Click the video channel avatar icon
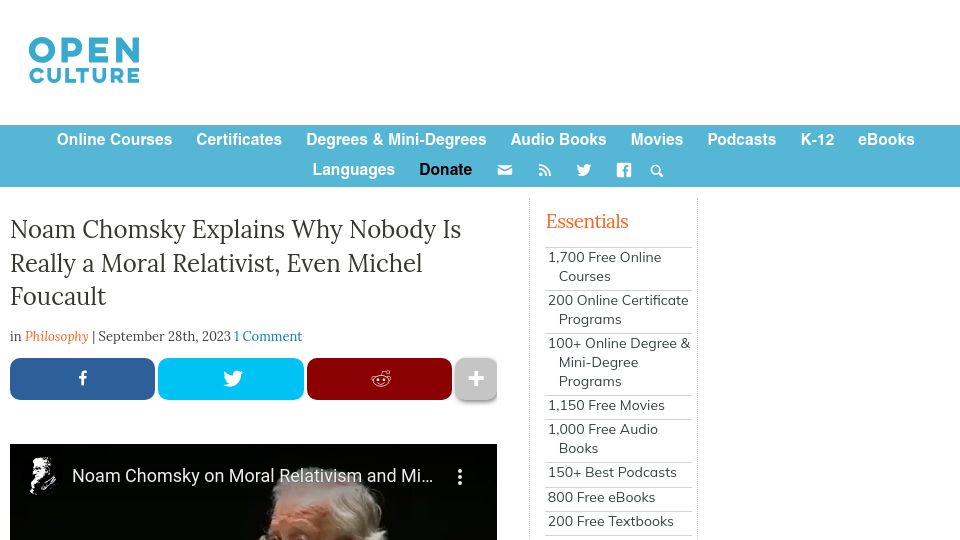The height and width of the screenshot is (540, 960). tap(43, 476)
